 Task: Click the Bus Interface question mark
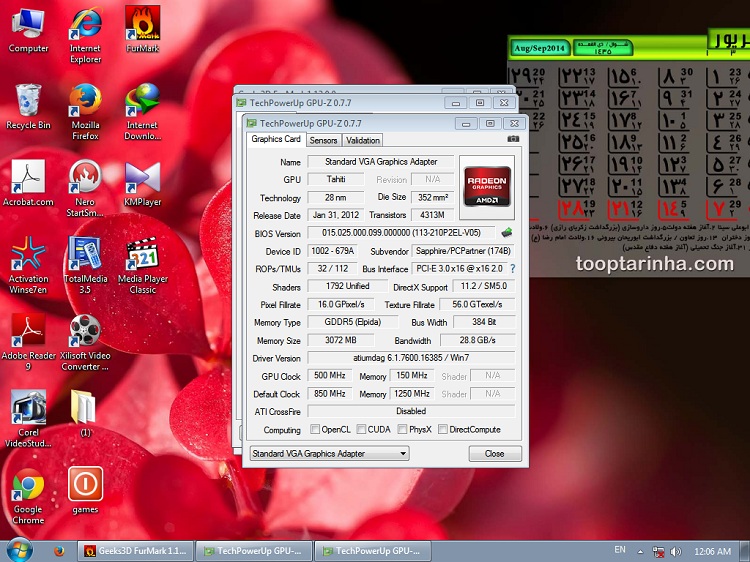click(x=513, y=269)
